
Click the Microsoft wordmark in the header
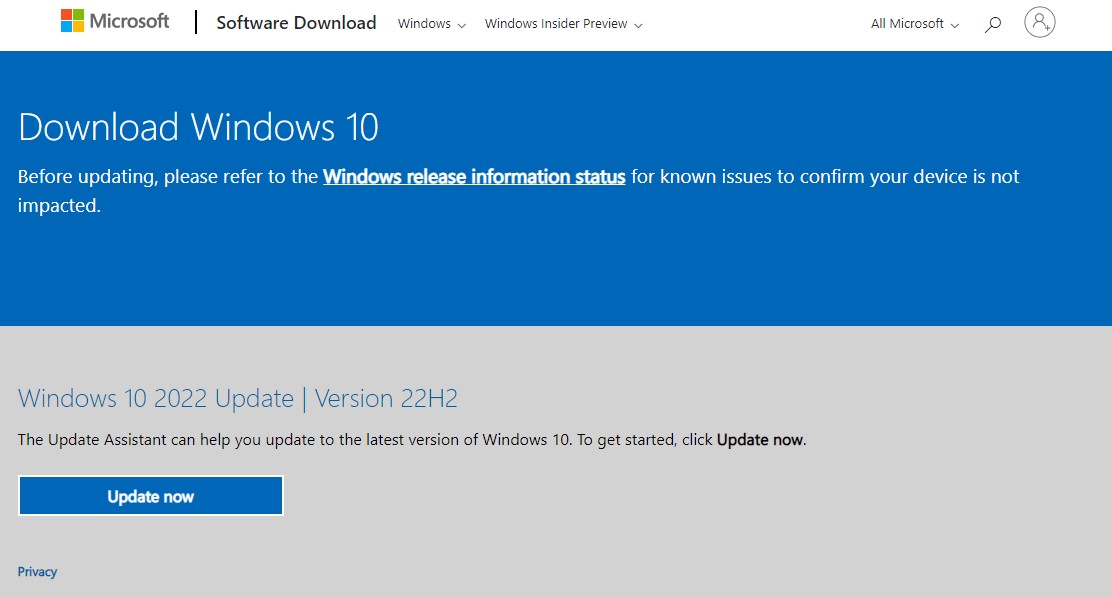click(128, 19)
